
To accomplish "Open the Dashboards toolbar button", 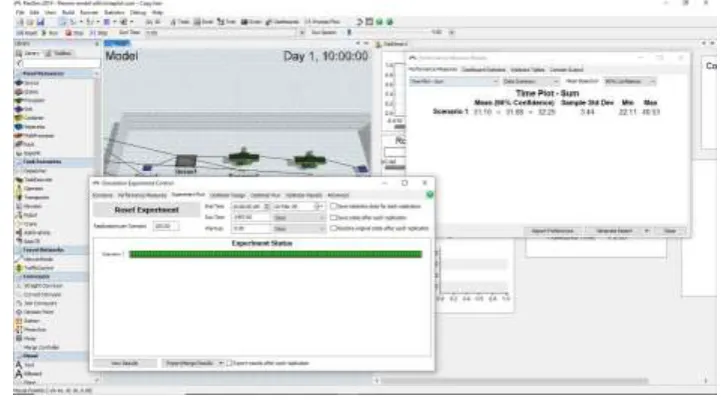I will [x=282, y=22].
